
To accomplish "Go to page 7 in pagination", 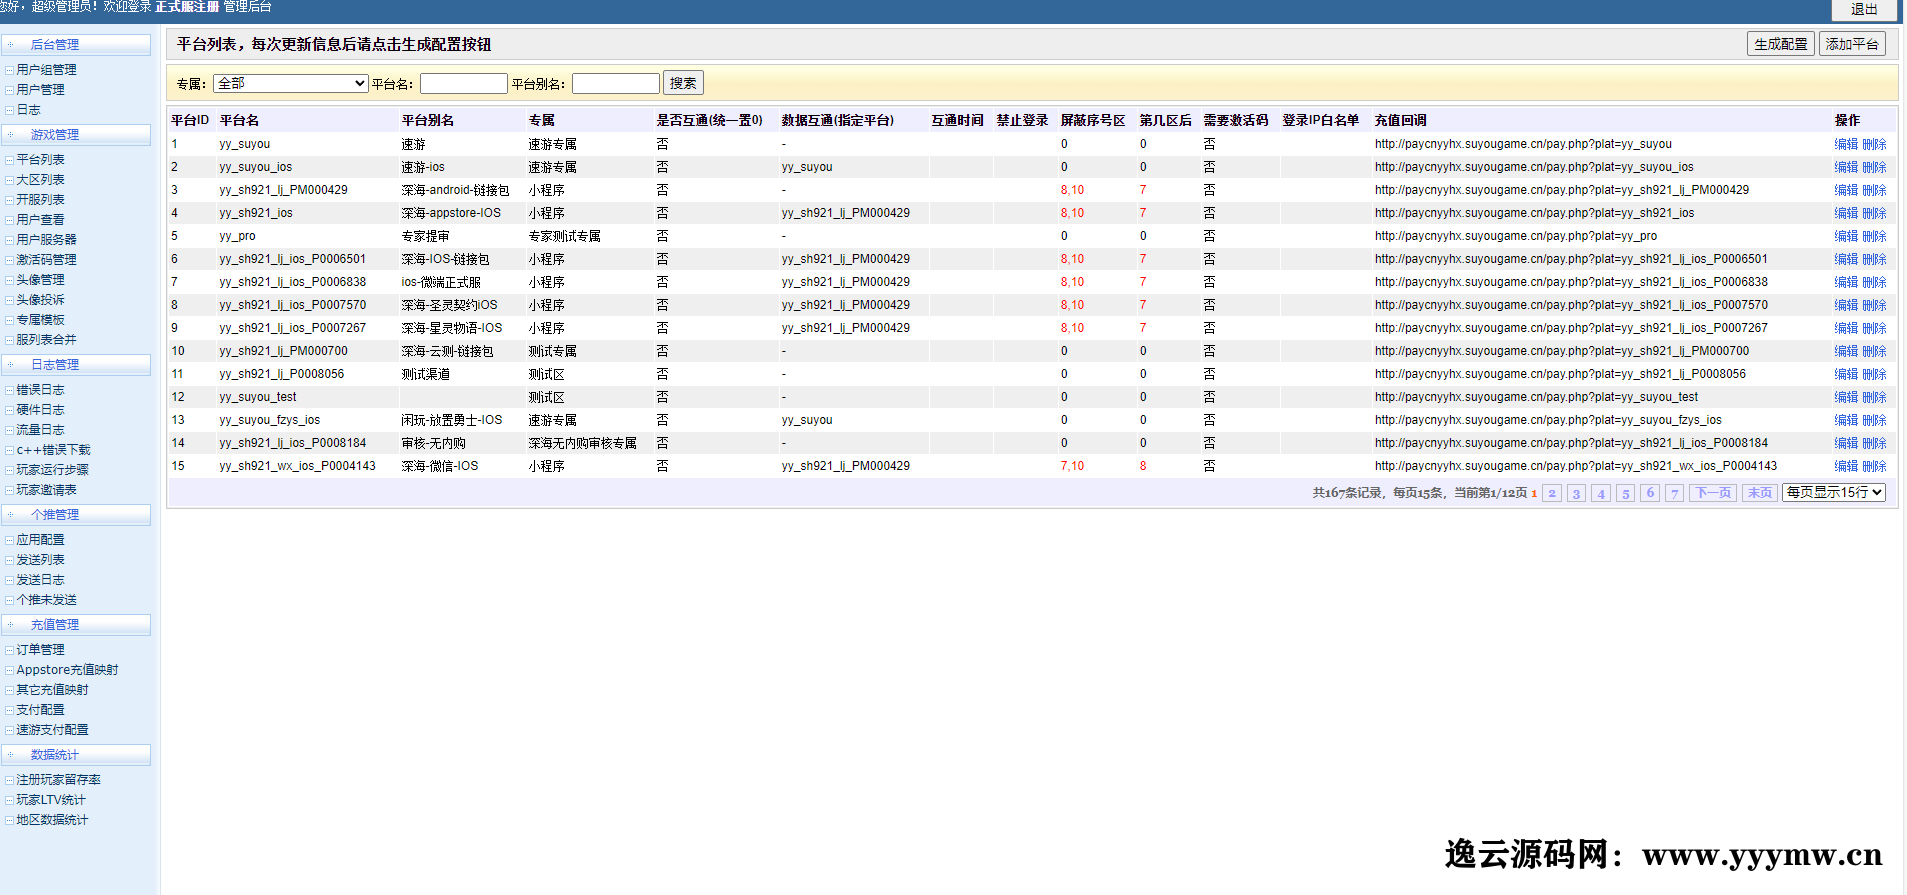I will [1674, 493].
